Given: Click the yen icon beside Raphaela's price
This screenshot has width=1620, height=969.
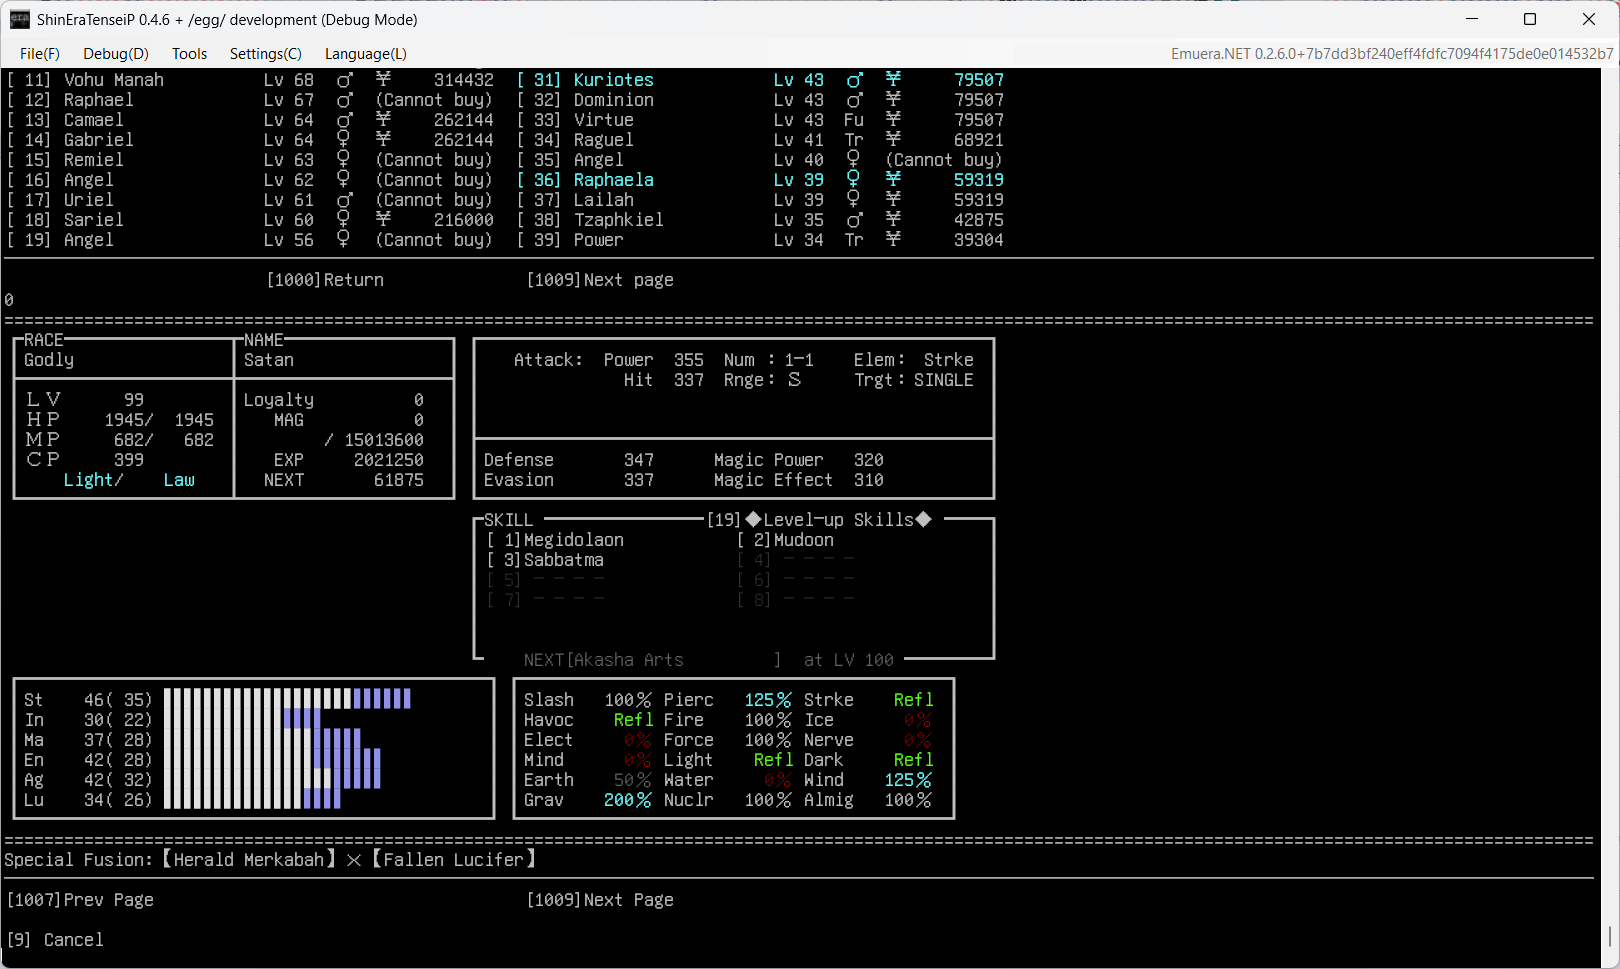Looking at the screenshot, I should 893,180.
